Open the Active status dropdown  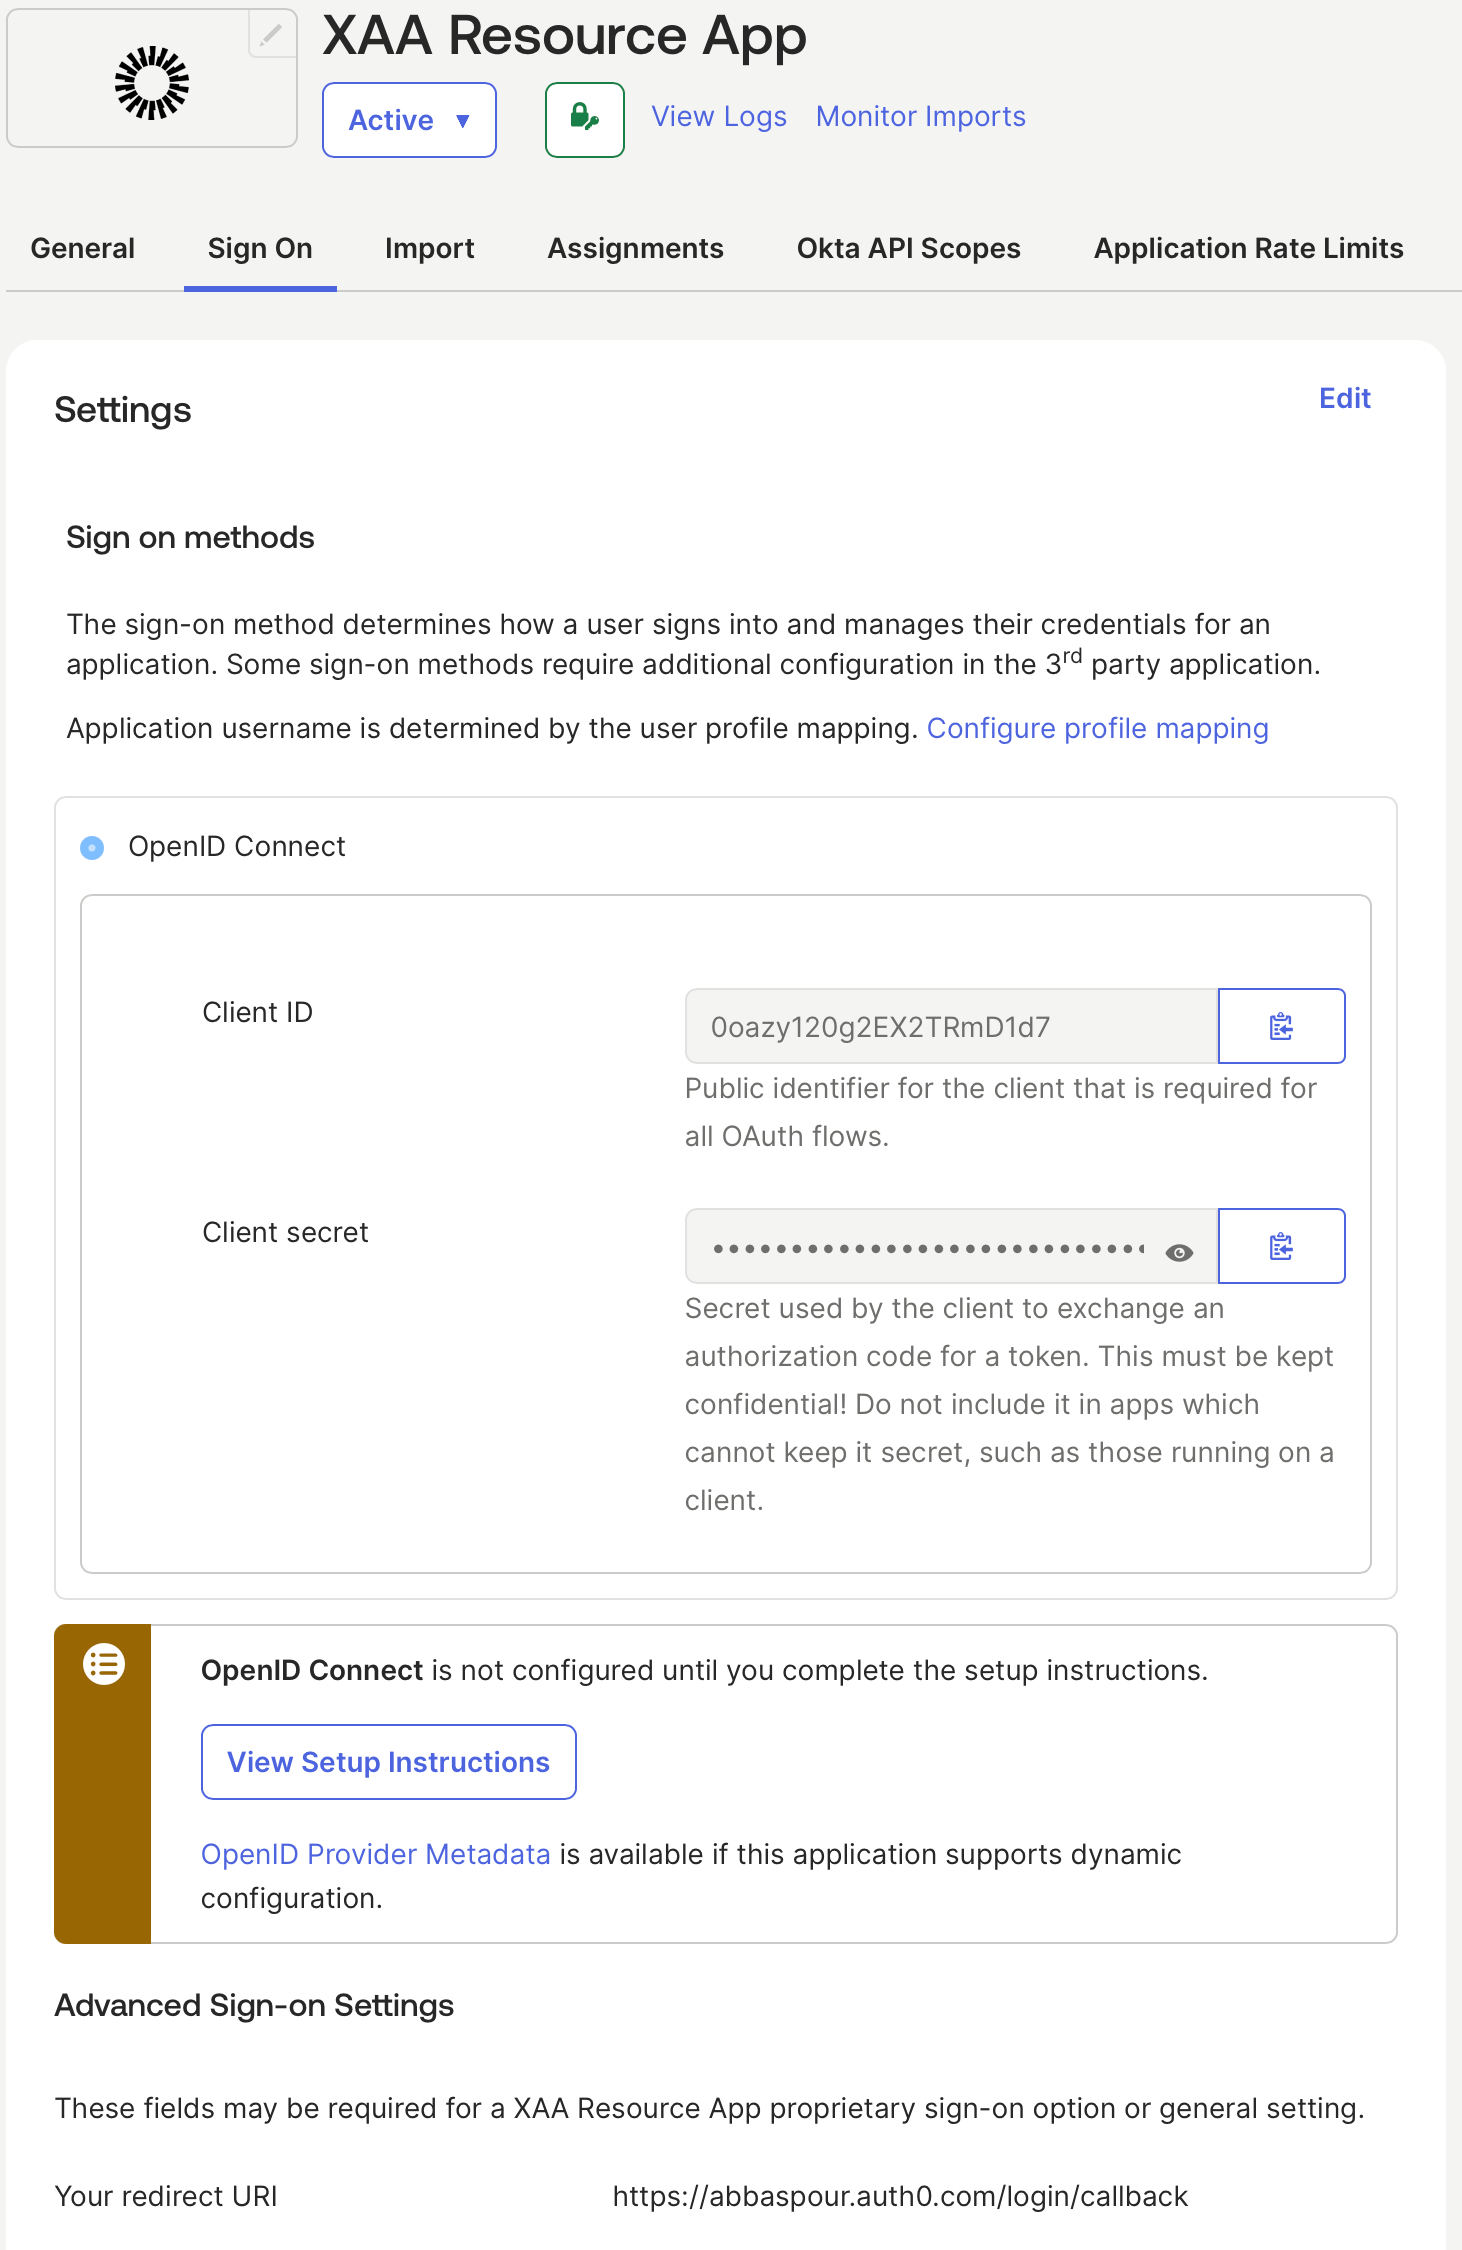409,120
